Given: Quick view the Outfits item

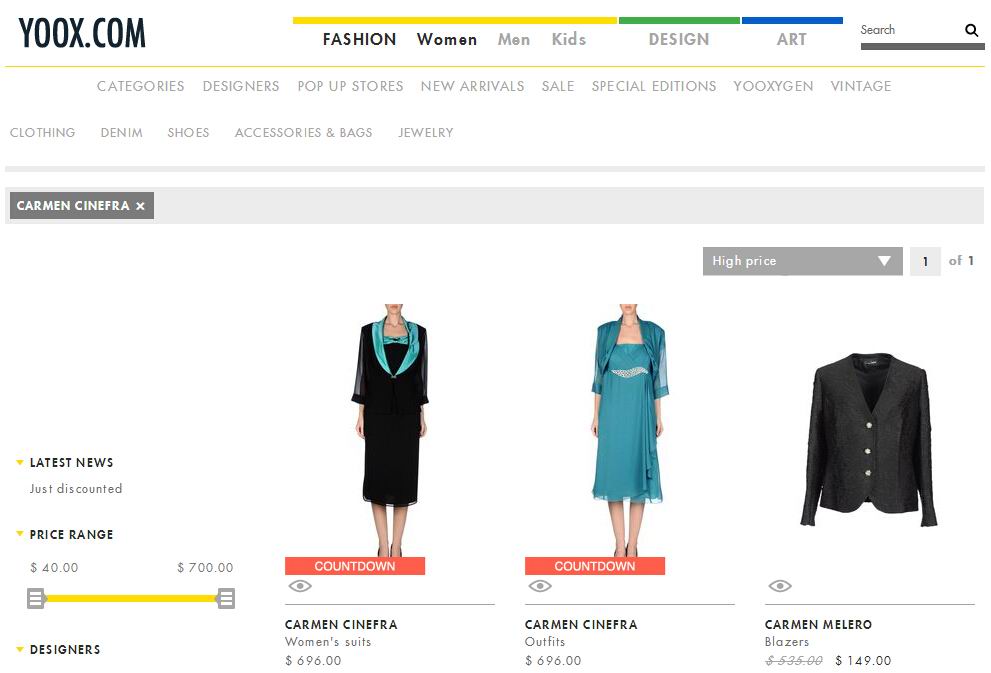Looking at the screenshot, I should click(x=540, y=586).
